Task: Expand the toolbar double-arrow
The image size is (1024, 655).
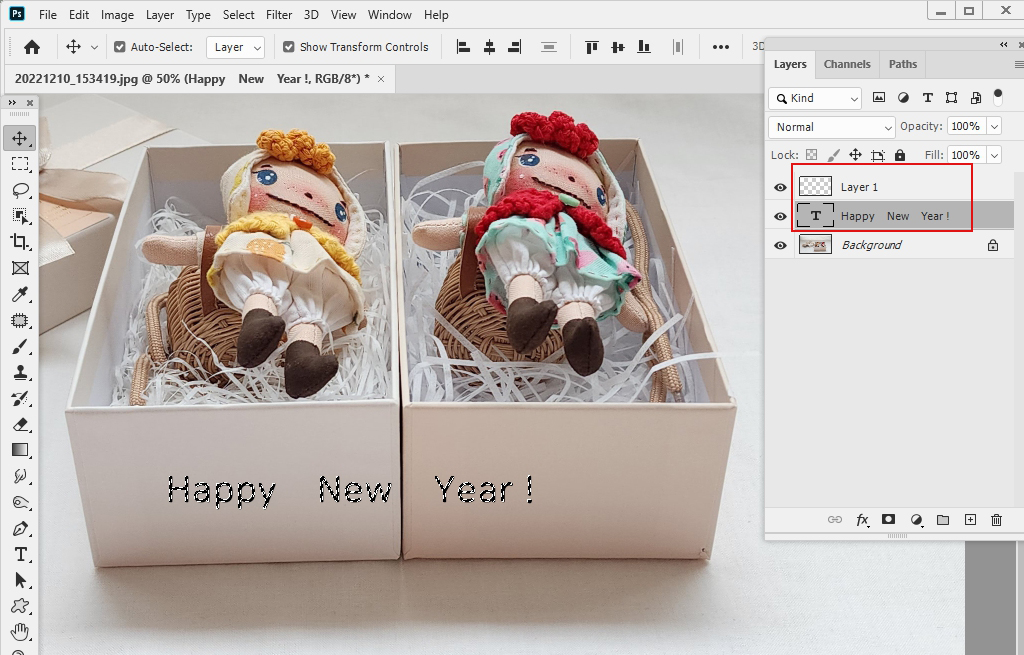Action: [x=12, y=103]
